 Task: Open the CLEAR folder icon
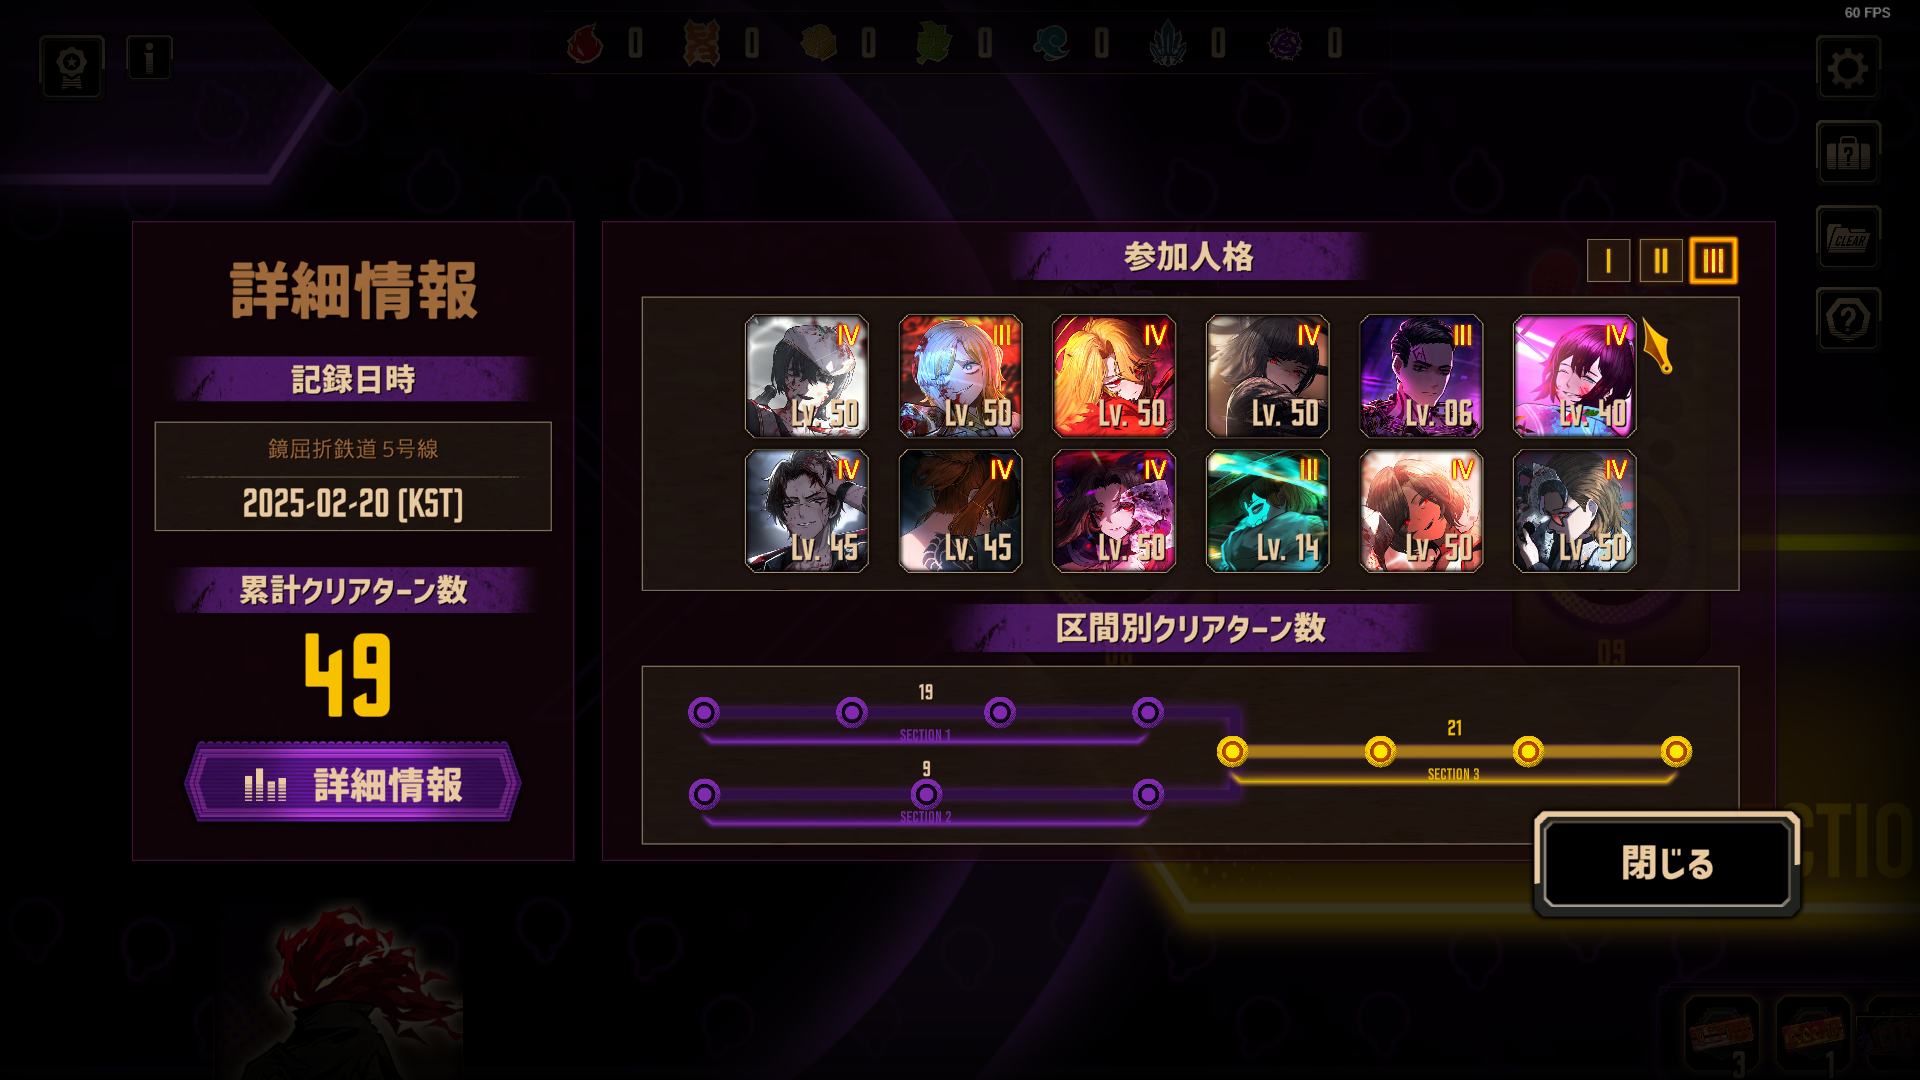click(x=1847, y=238)
